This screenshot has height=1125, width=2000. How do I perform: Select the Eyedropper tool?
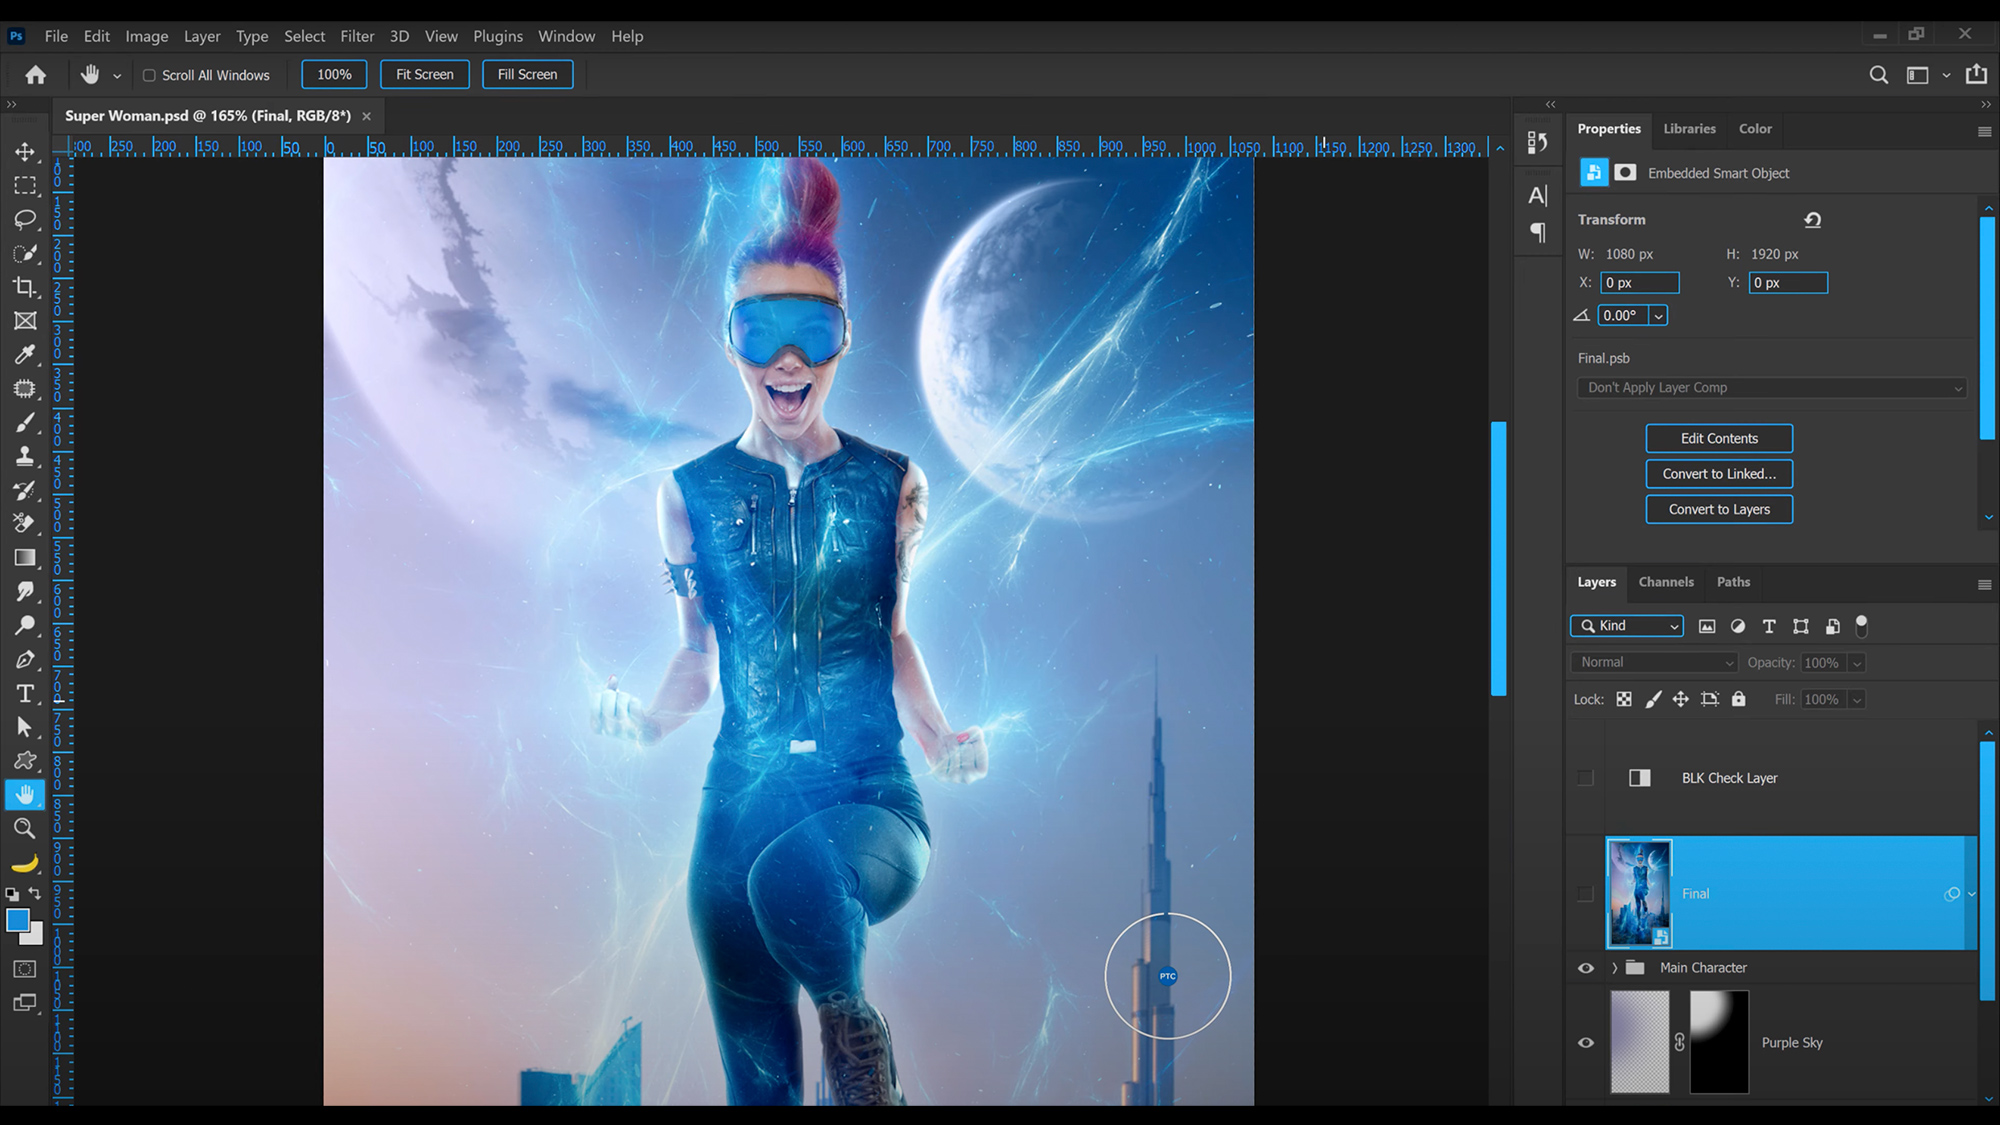coord(25,354)
